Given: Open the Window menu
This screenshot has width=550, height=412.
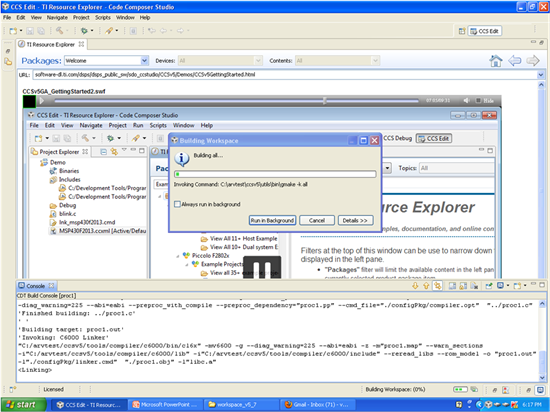Looking at the screenshot, I should (125, 18).
